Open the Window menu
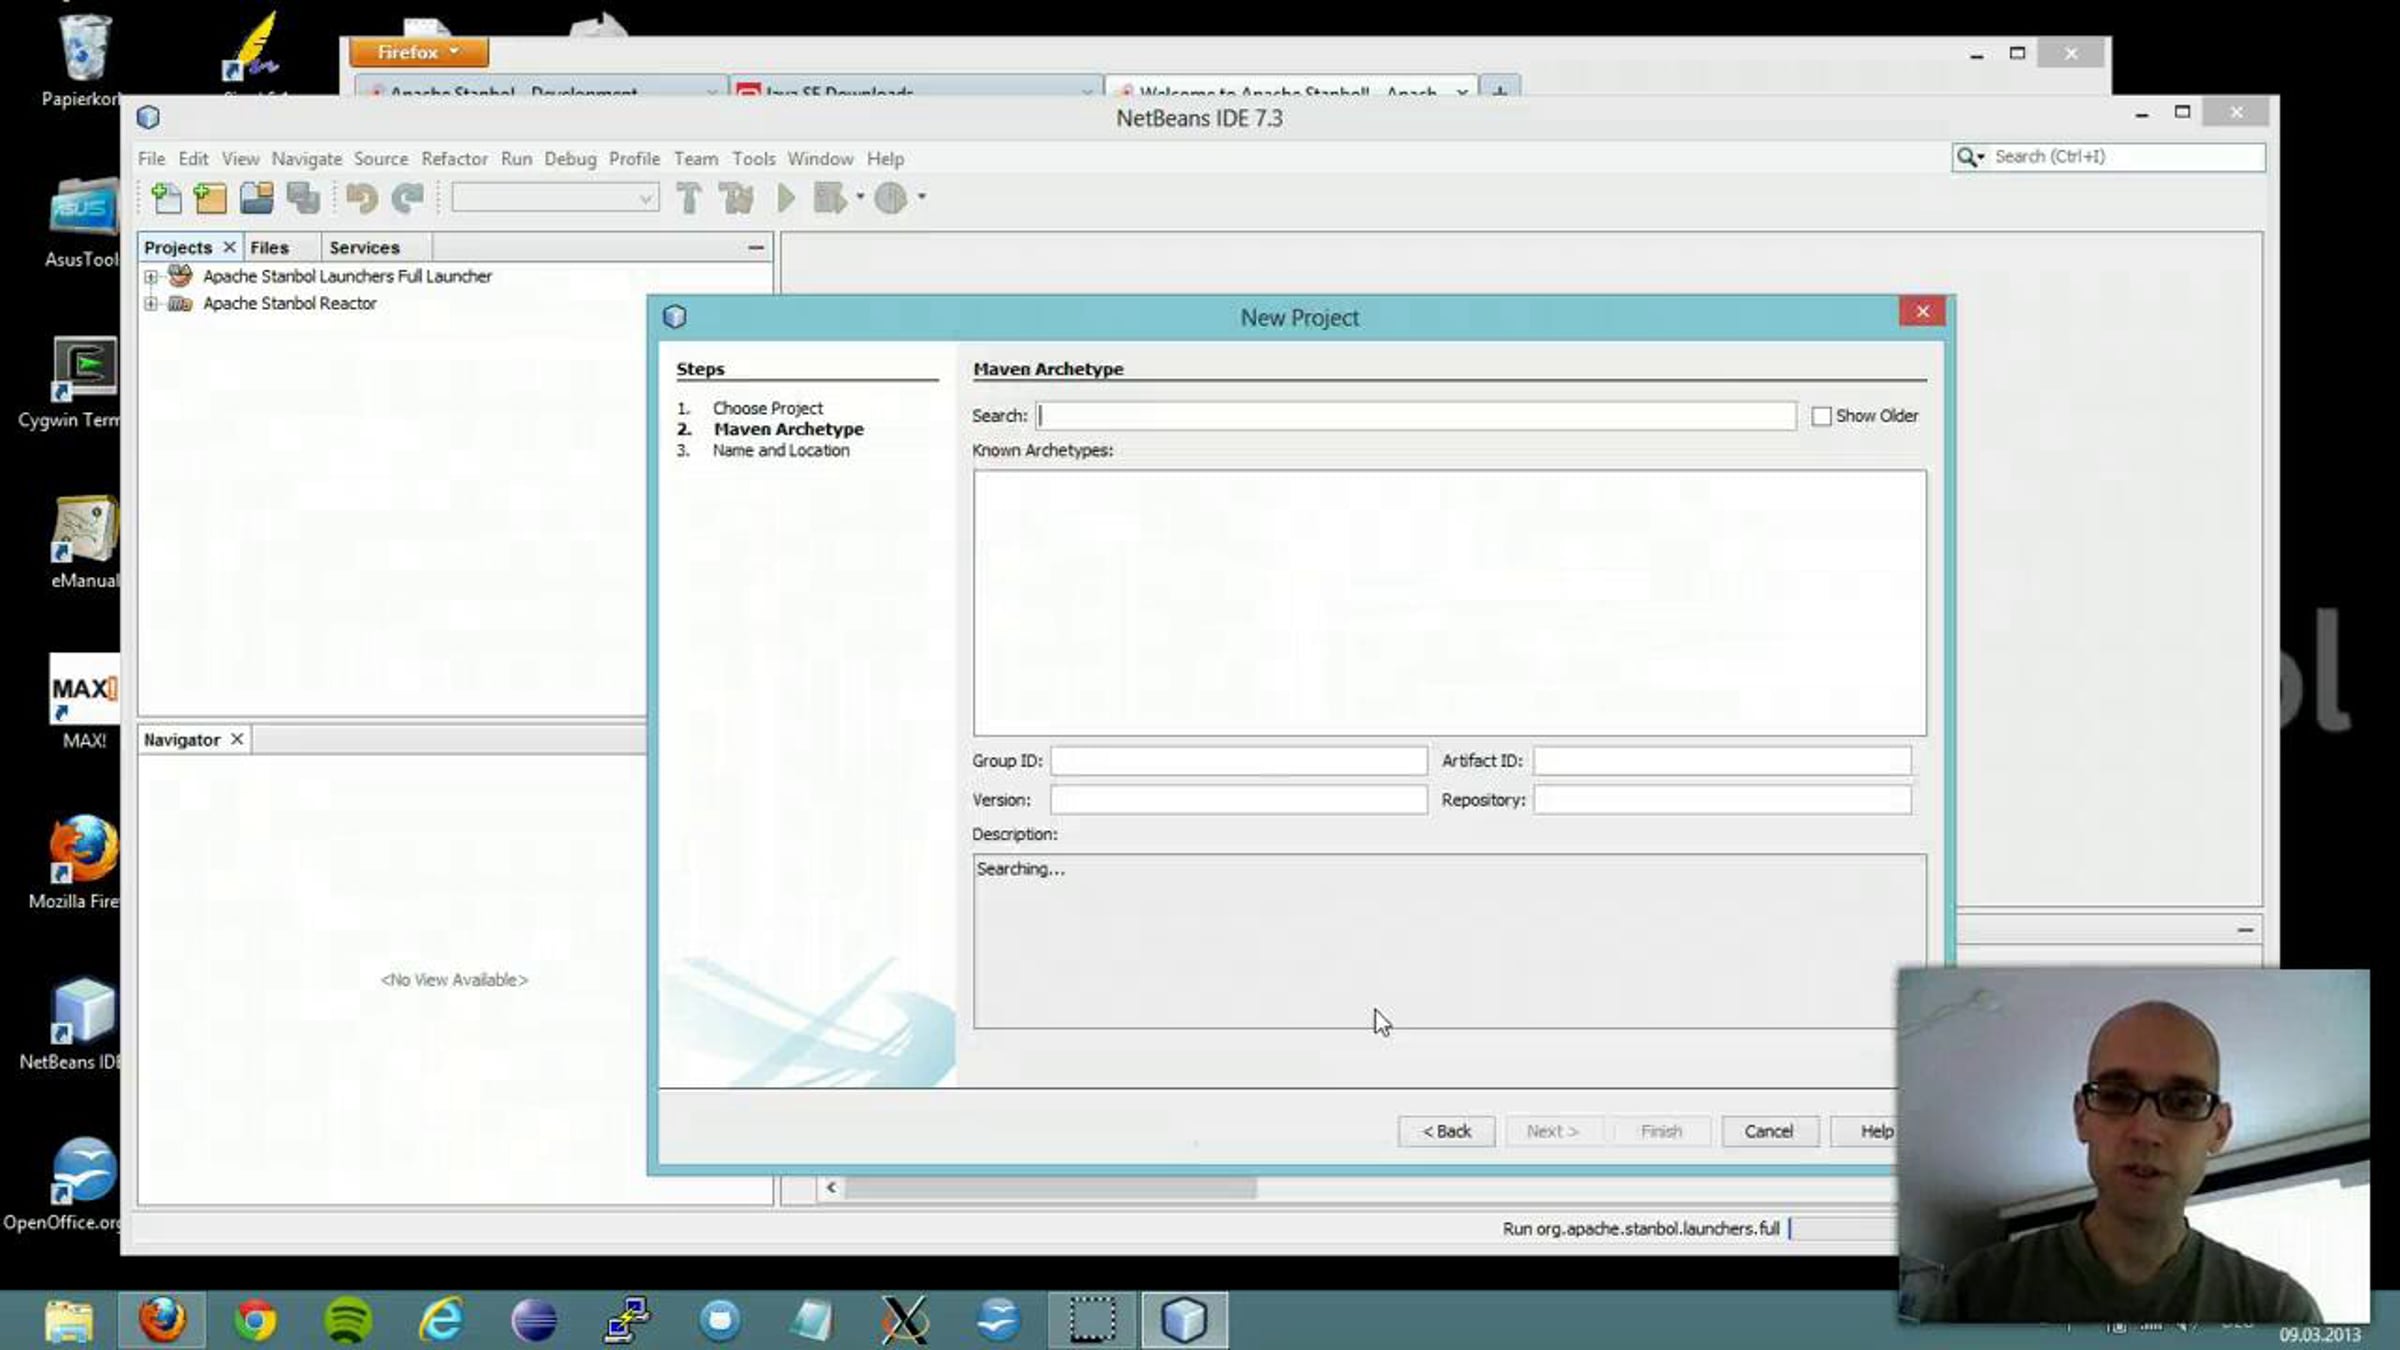Screen dimensions: 2400x1350 click(x=820, y=159)
